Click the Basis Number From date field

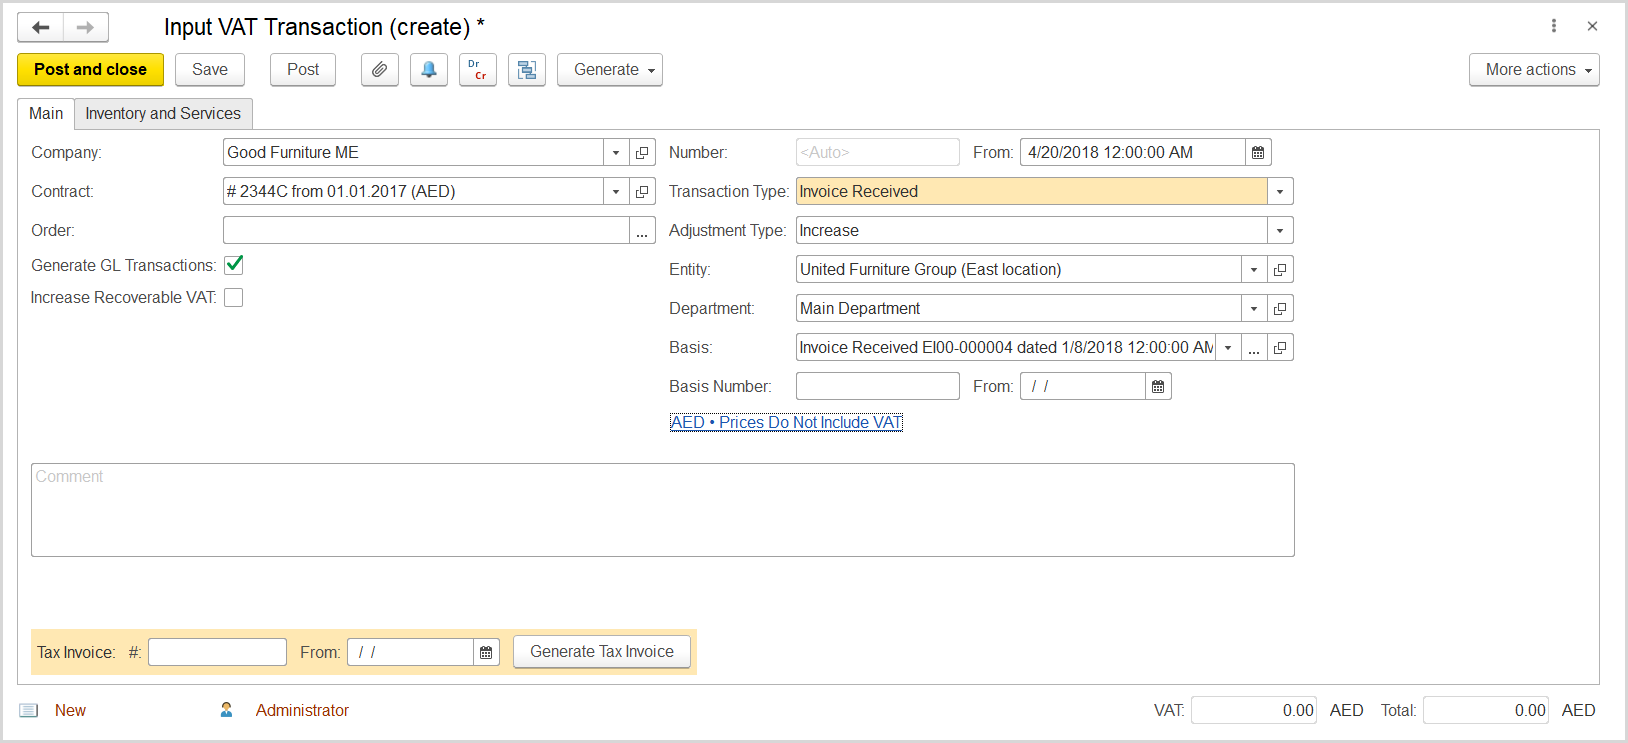click(x=1082, y=387)
